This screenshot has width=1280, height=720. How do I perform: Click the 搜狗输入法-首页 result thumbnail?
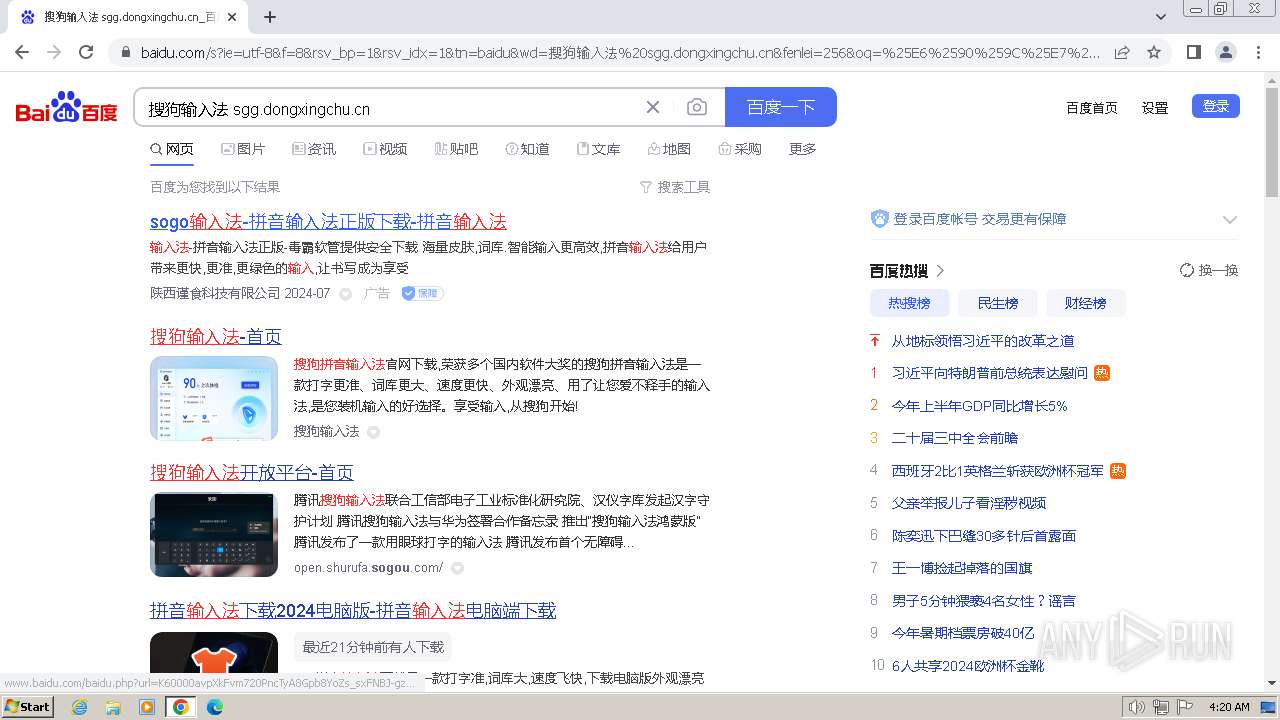pyautogui.click(x=214, y=398)
